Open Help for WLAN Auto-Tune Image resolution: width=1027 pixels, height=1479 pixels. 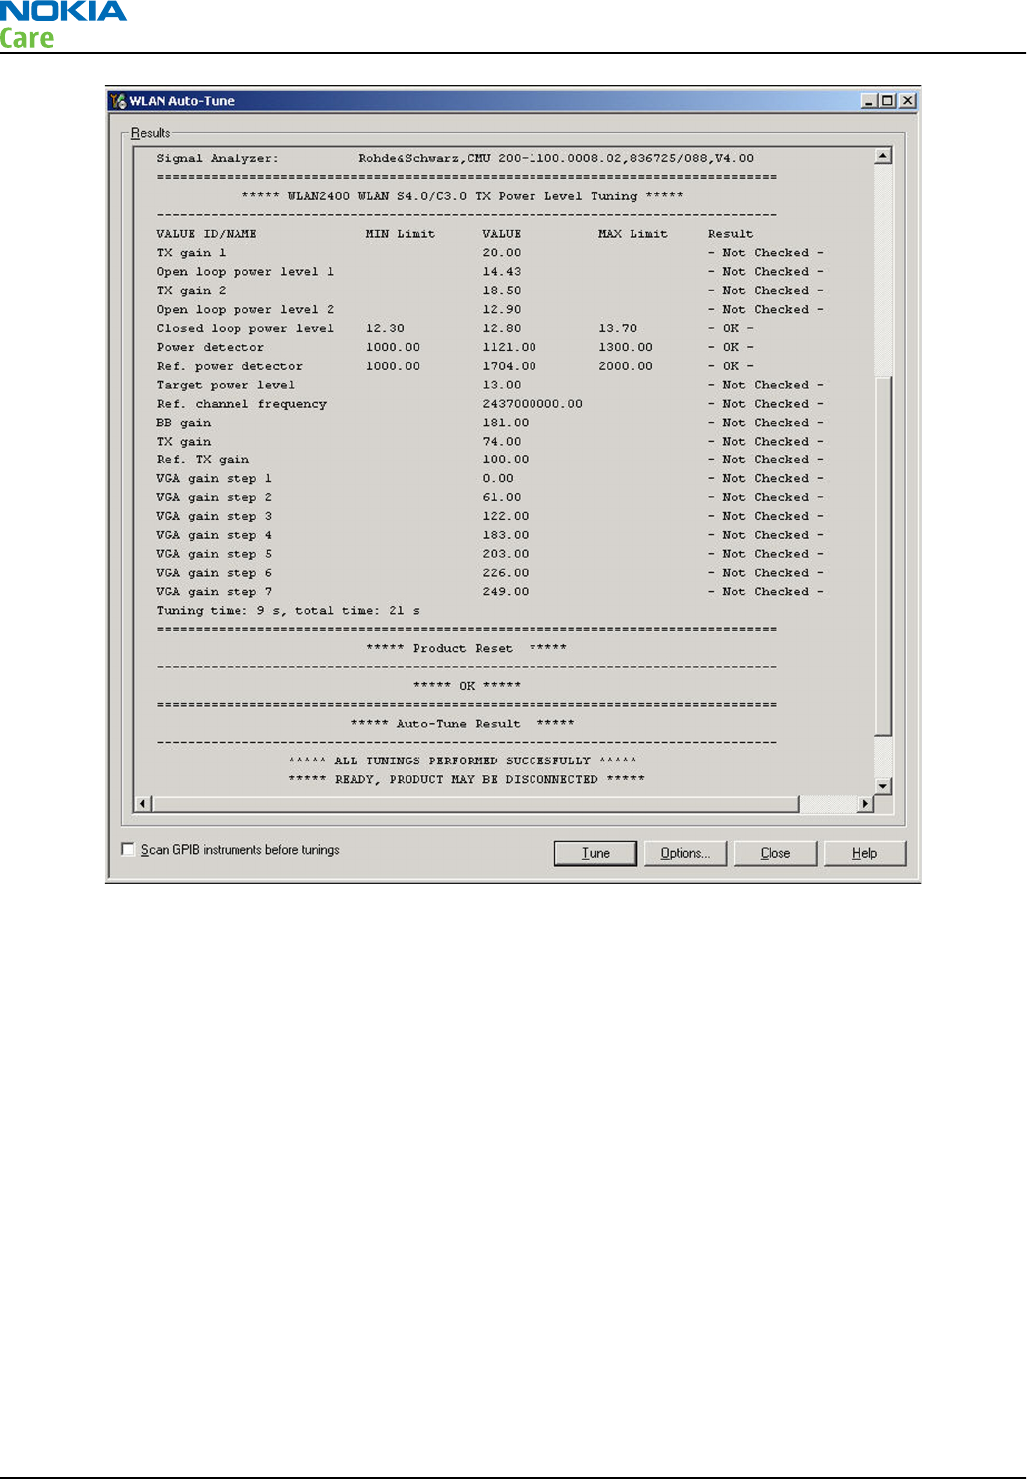click(865, 853)
